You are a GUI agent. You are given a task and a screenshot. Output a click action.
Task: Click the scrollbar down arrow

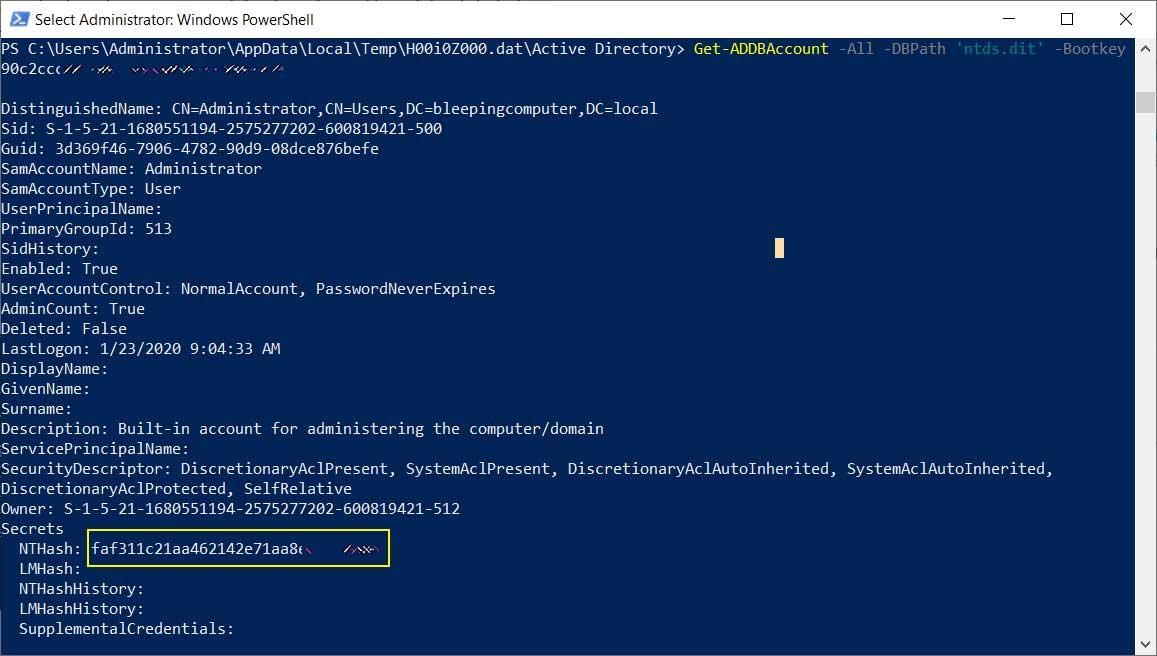(1145, 644)
